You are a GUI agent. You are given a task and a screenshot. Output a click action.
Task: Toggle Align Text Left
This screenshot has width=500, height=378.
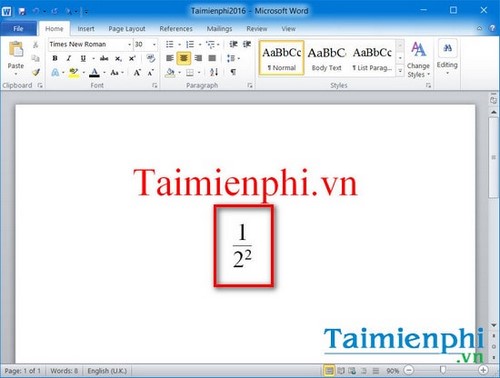point(170,58)
